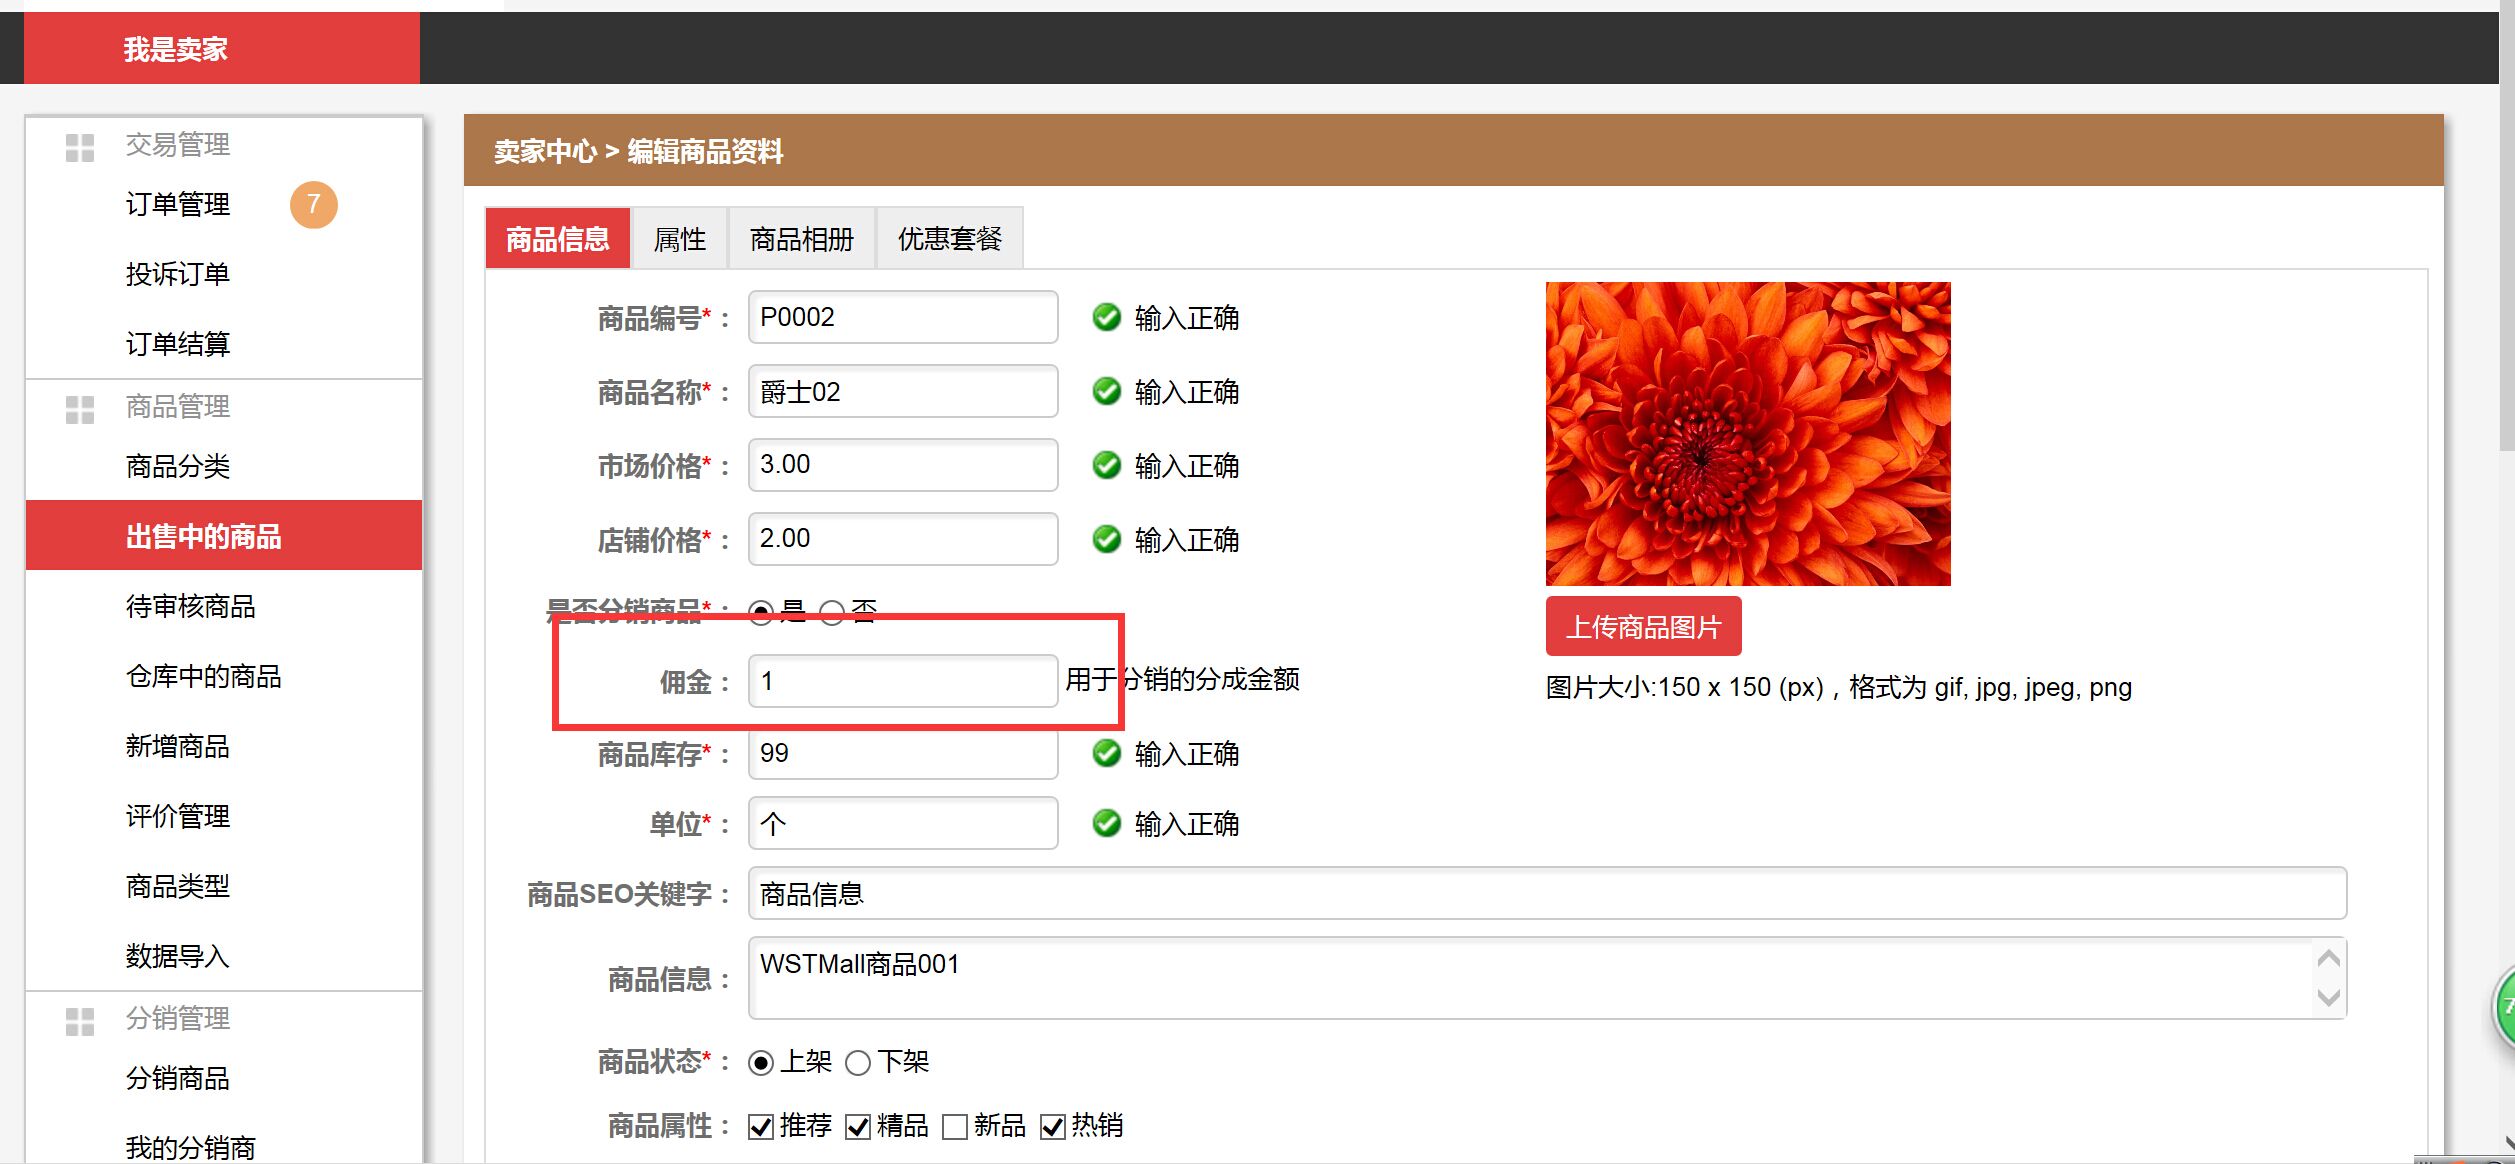Click the 分销管理 grid icon
Image resolution: width=2515 pixels, height=1164 pixels.
point(79,1021)
